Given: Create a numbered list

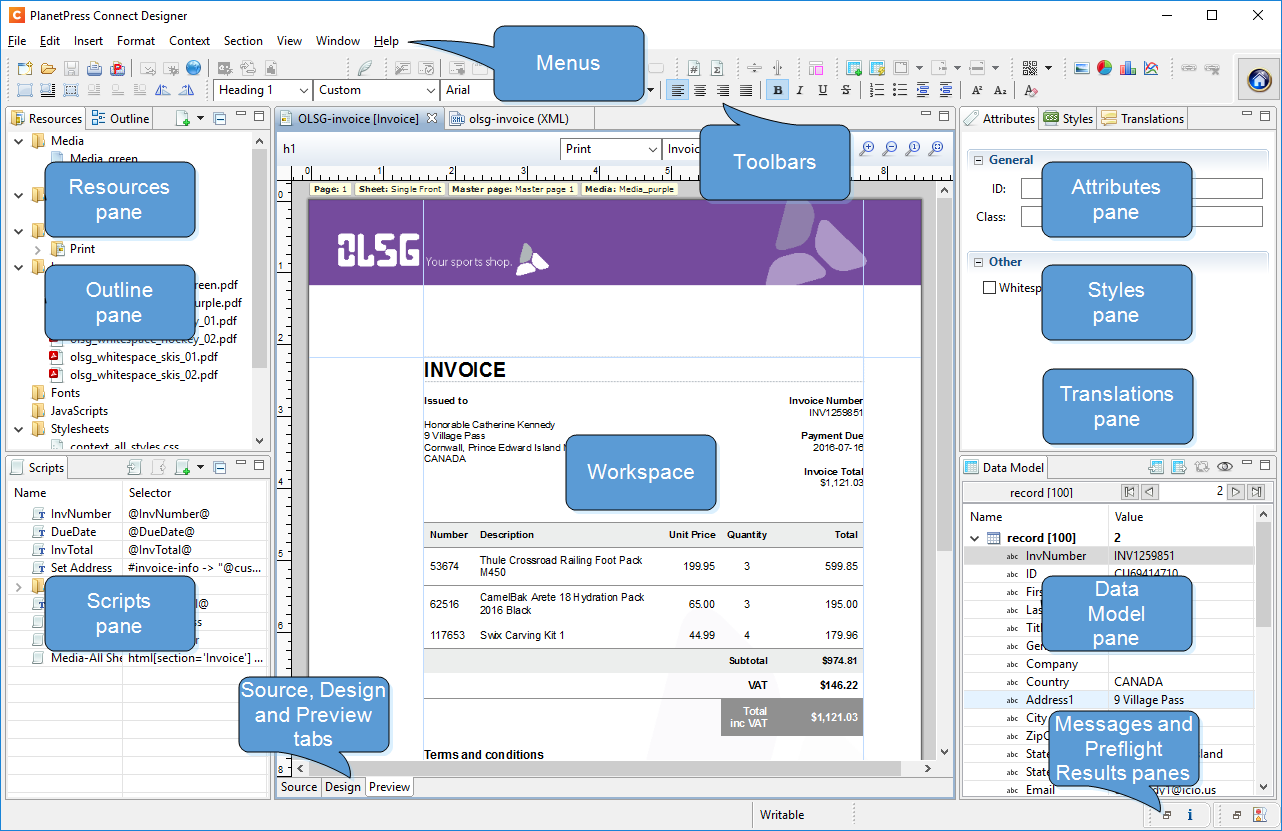Looking at the screenshot, I should (877, 90).
